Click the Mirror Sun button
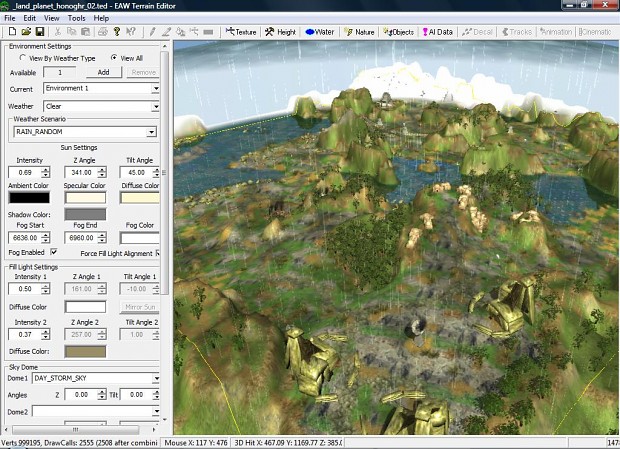 tap(140, 307)
